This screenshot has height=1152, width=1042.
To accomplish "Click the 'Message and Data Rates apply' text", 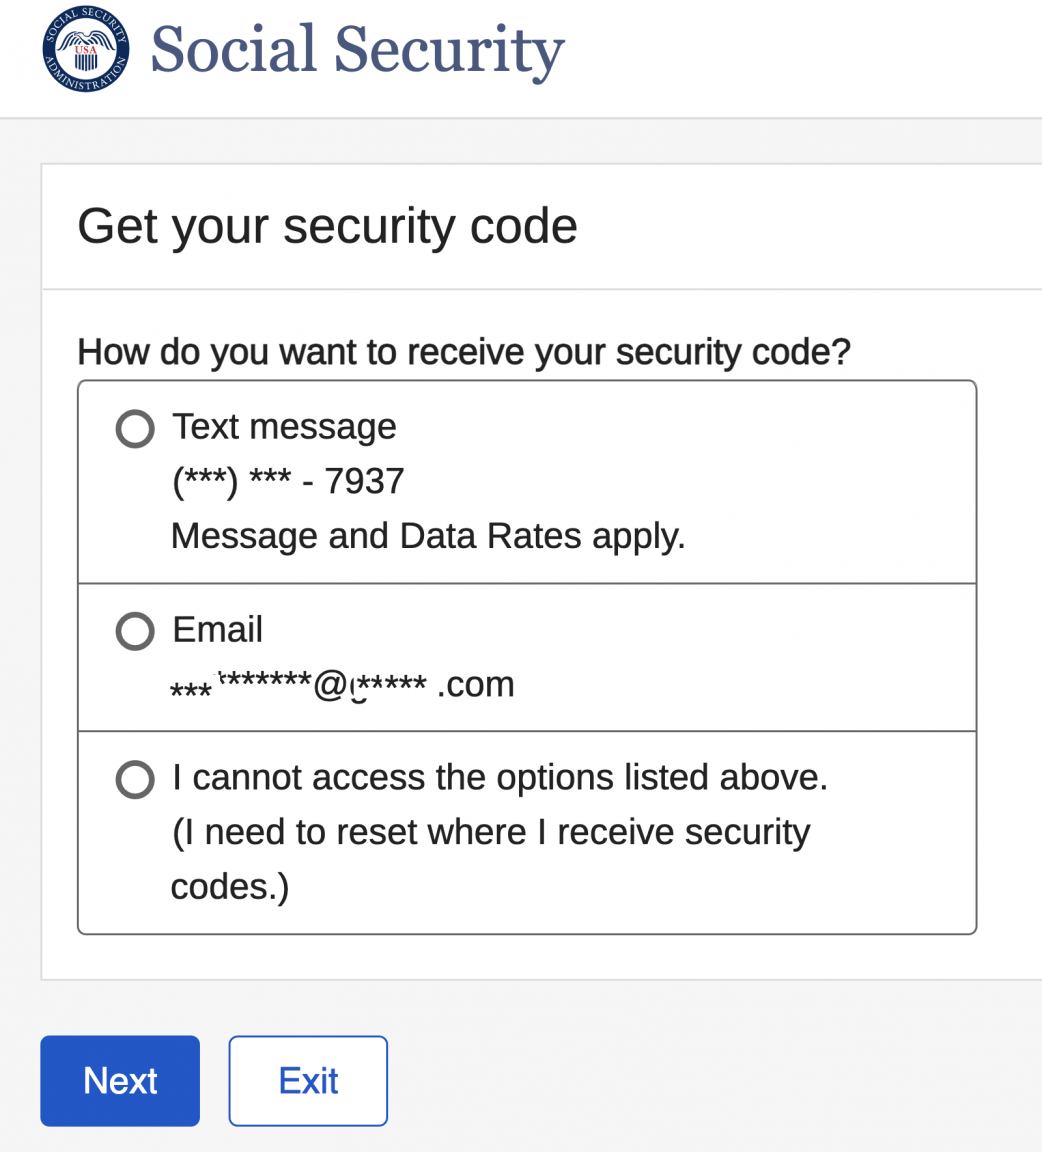I will pos(428,536).
